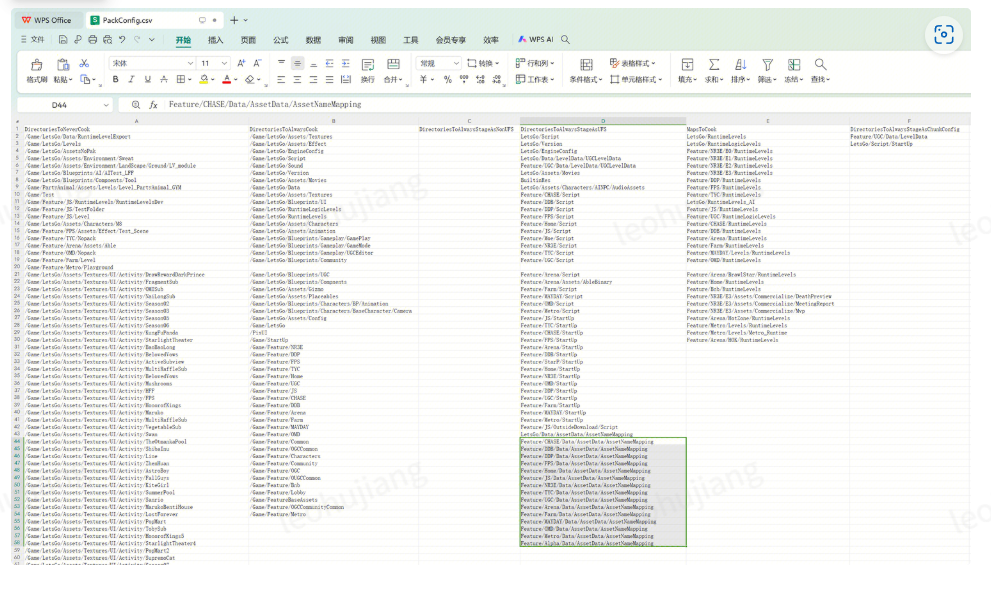The width and height of the screenshot is (991, 597).
Task: Open a new tab with the plus button
Action: [x=234, y=20]
